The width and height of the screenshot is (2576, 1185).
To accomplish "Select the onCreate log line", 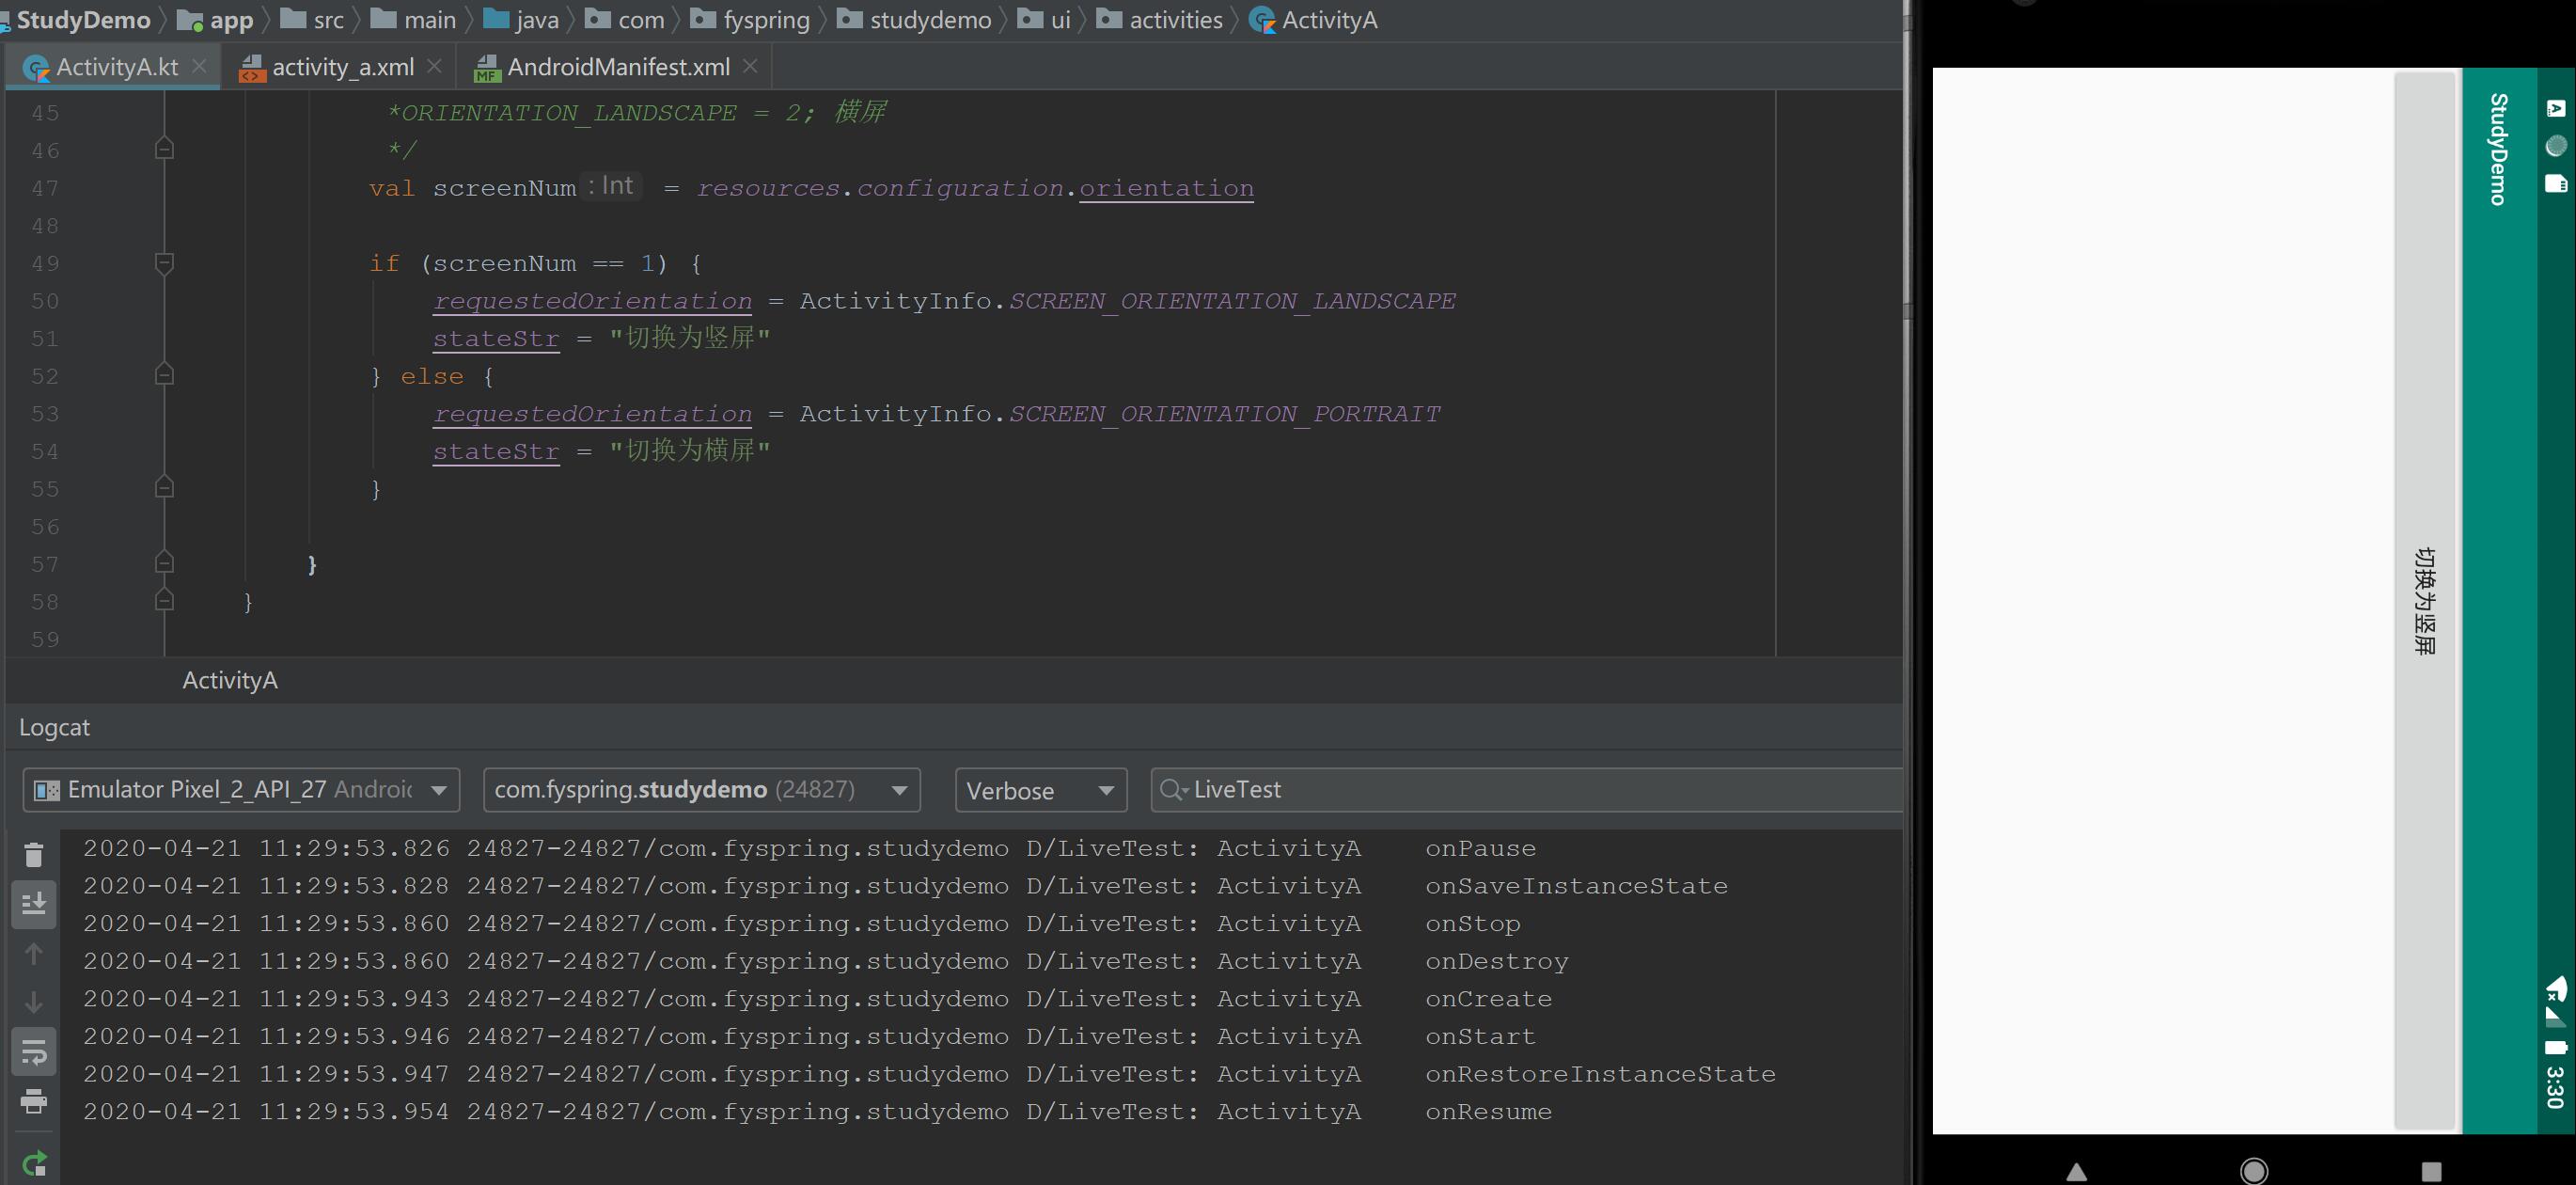I will click(x=817, y=999).
